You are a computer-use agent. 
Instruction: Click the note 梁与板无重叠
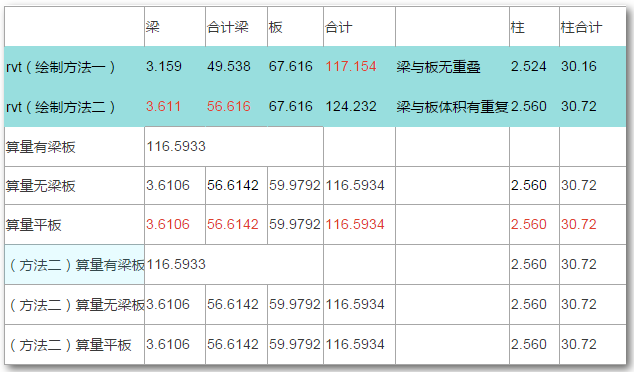pyautogui.click(x=438, y=67)
